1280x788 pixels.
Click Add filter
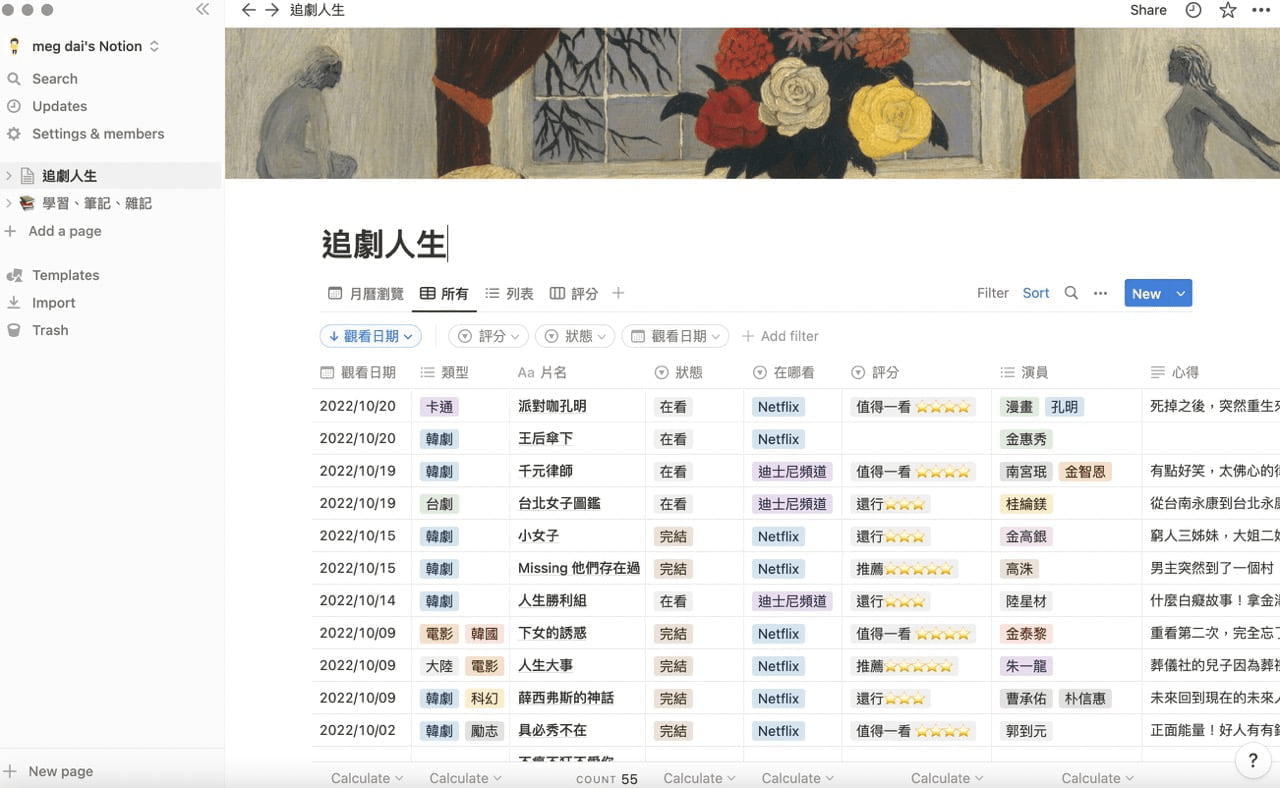click(x=780, y=336)
